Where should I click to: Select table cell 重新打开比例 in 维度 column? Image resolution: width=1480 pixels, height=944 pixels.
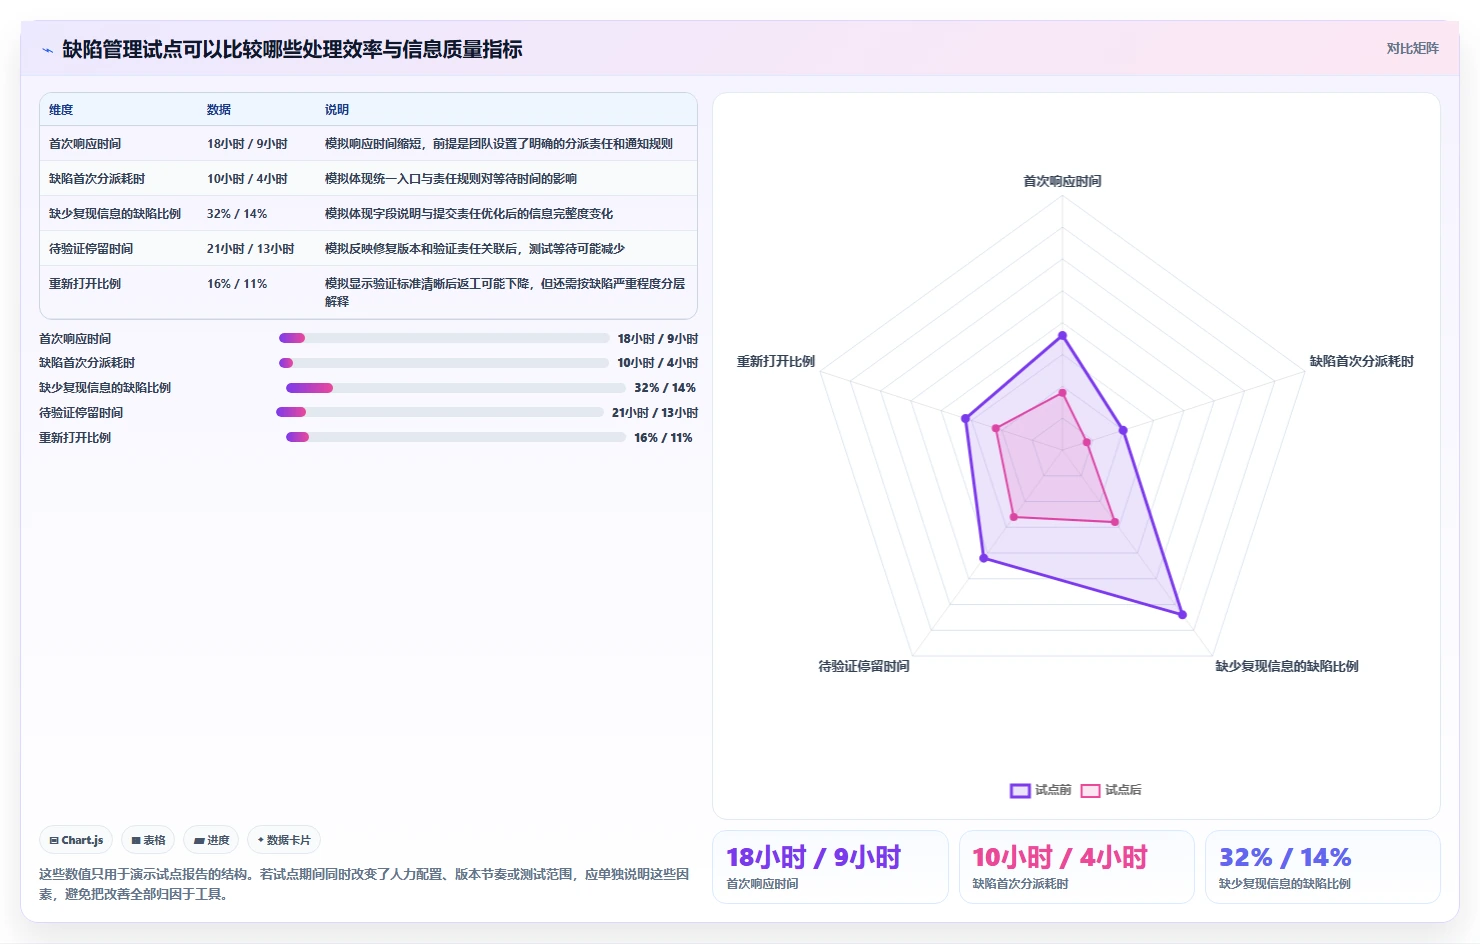(85, 284)
